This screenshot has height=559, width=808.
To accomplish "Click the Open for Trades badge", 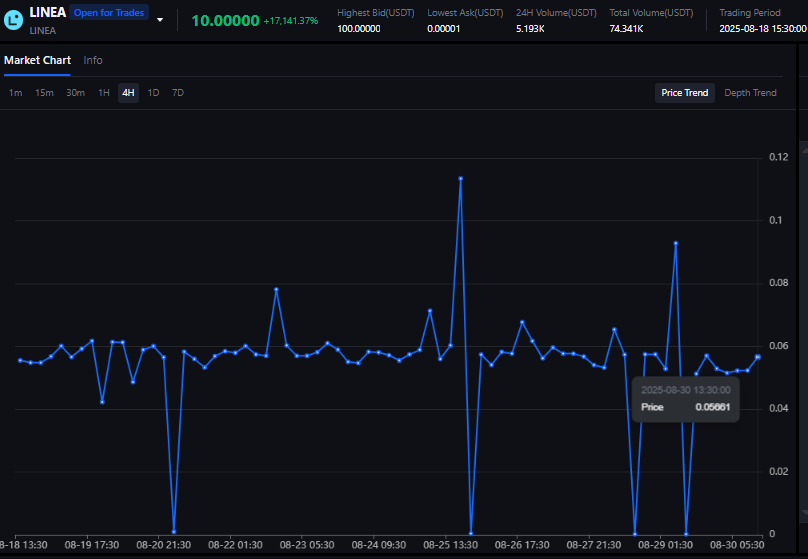I will [109, 12].
